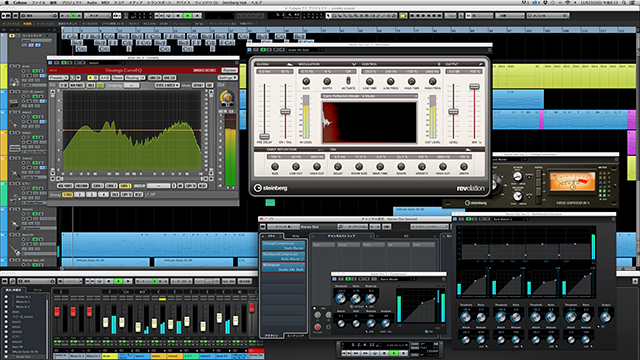Viewport: 640px width, 360px height.
Task: Click the green play button in top transport
Action: tap(188, 16)
